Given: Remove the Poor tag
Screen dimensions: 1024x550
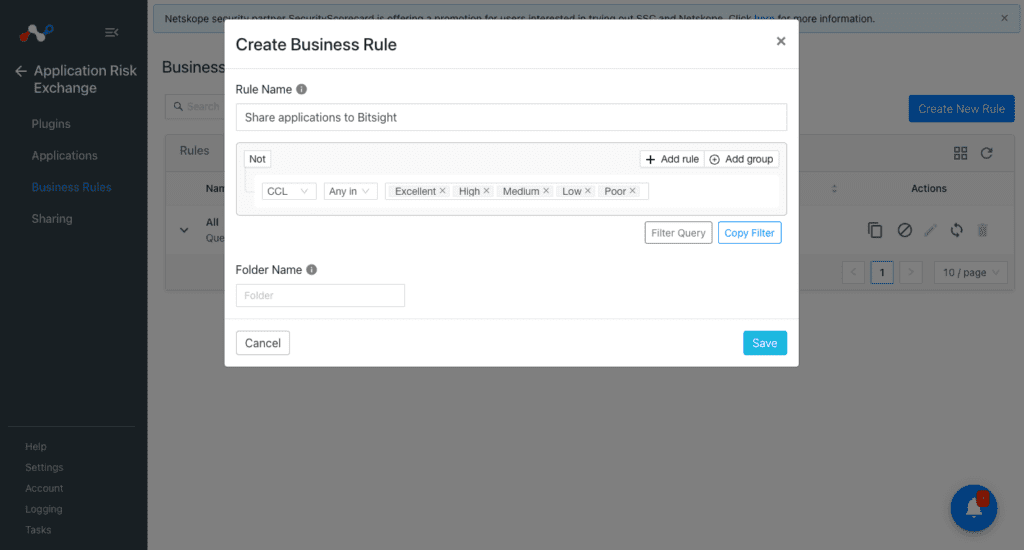Looking at the screenshot, I should pos(632,191).
